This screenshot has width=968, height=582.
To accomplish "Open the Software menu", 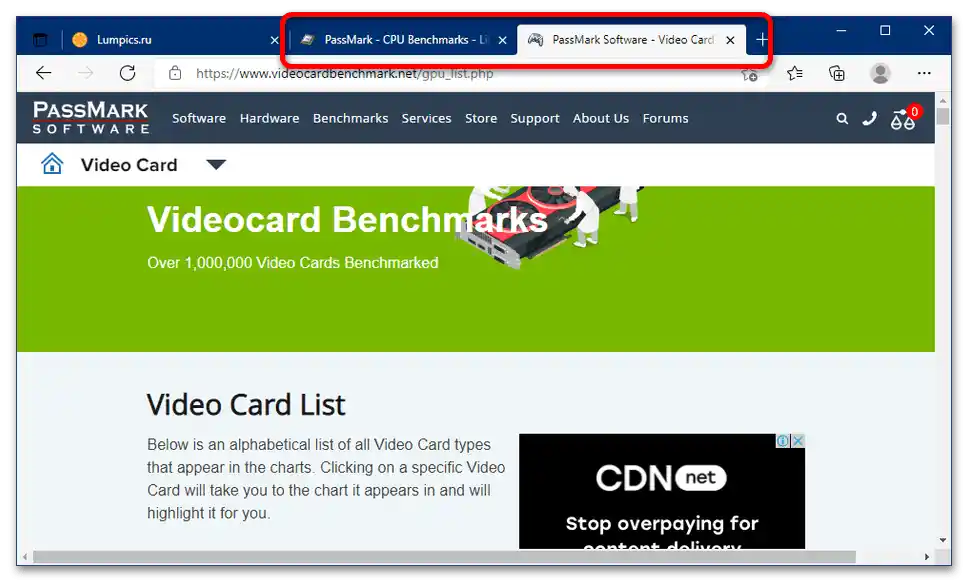I will click(199, 118).
